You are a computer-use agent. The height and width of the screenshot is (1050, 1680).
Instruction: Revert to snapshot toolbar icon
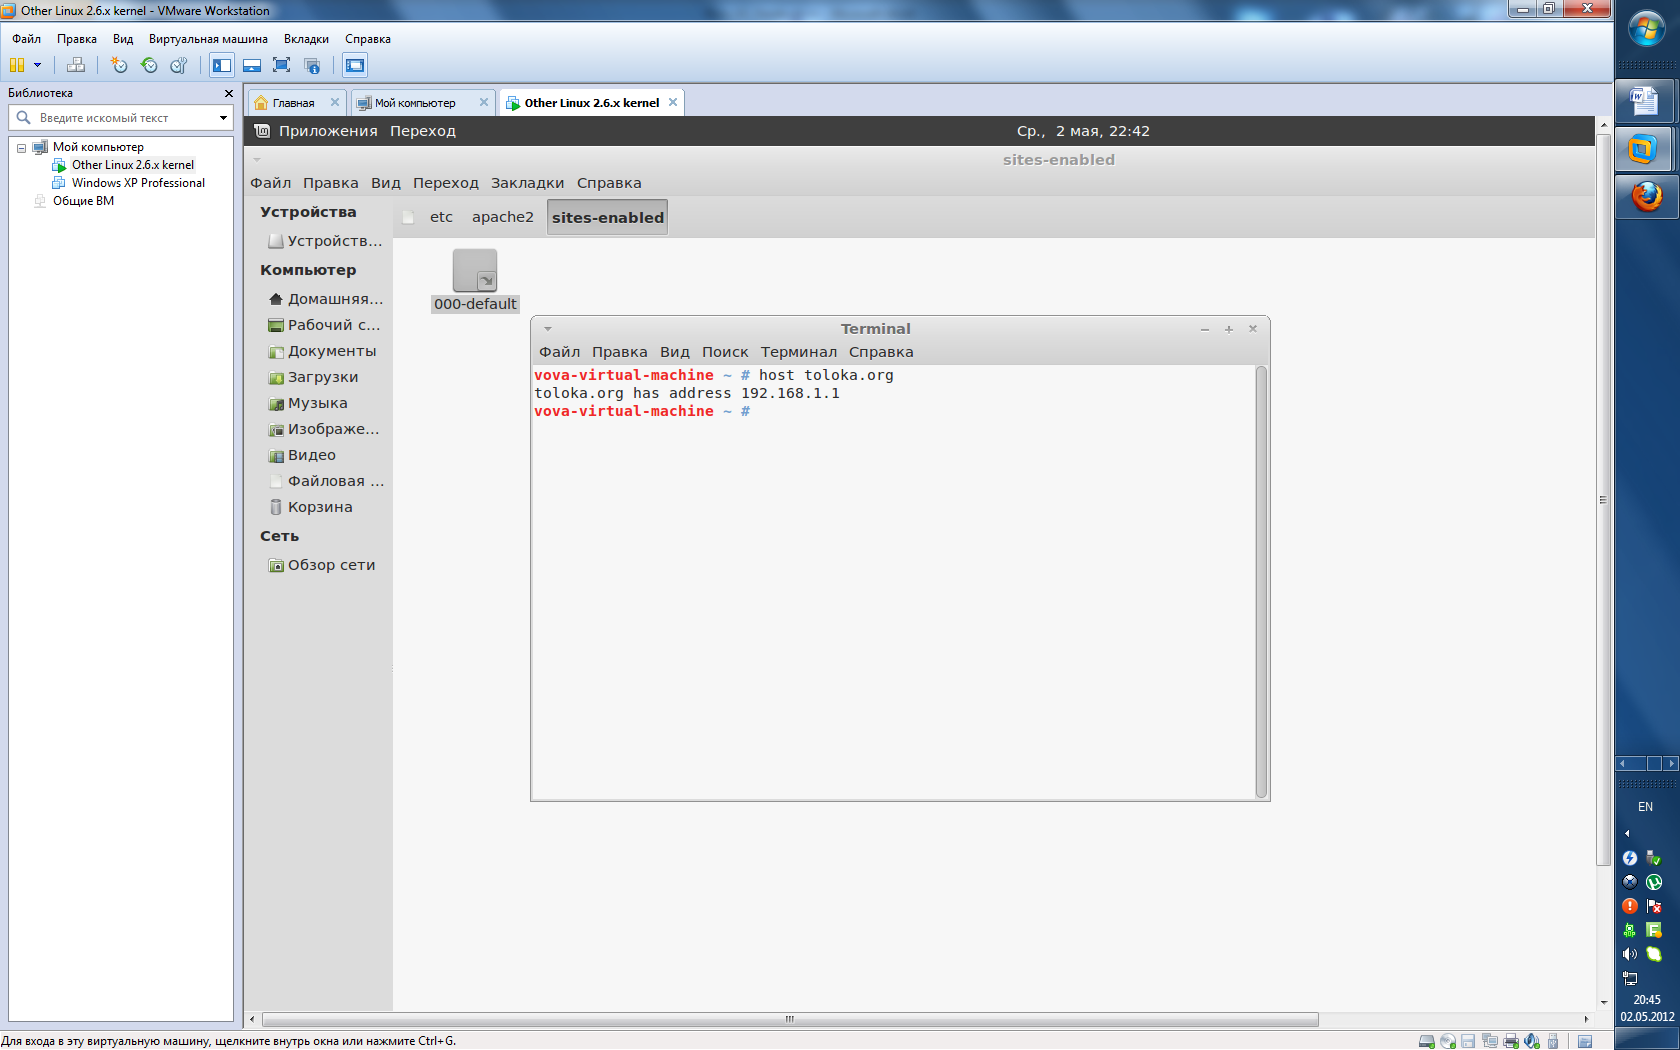click(149, 65)
